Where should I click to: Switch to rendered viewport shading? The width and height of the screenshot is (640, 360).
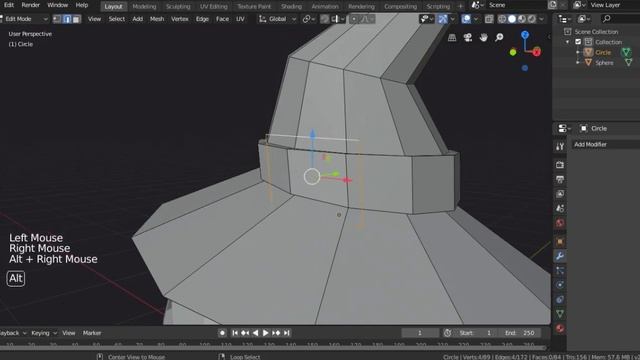[x=531, y=19]
